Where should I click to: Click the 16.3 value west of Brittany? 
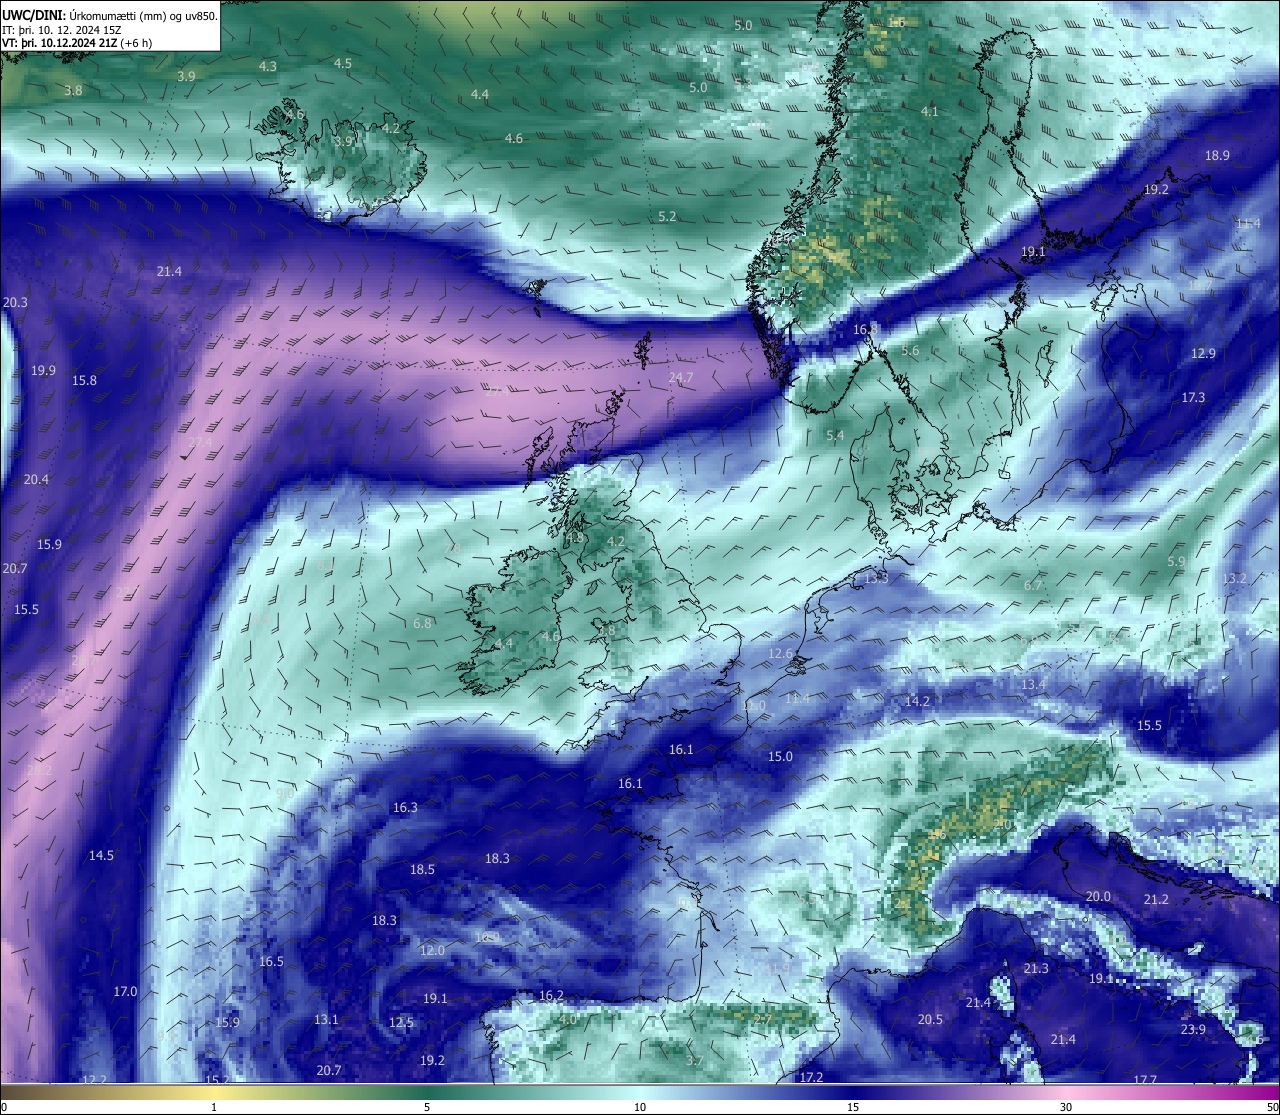405,808
